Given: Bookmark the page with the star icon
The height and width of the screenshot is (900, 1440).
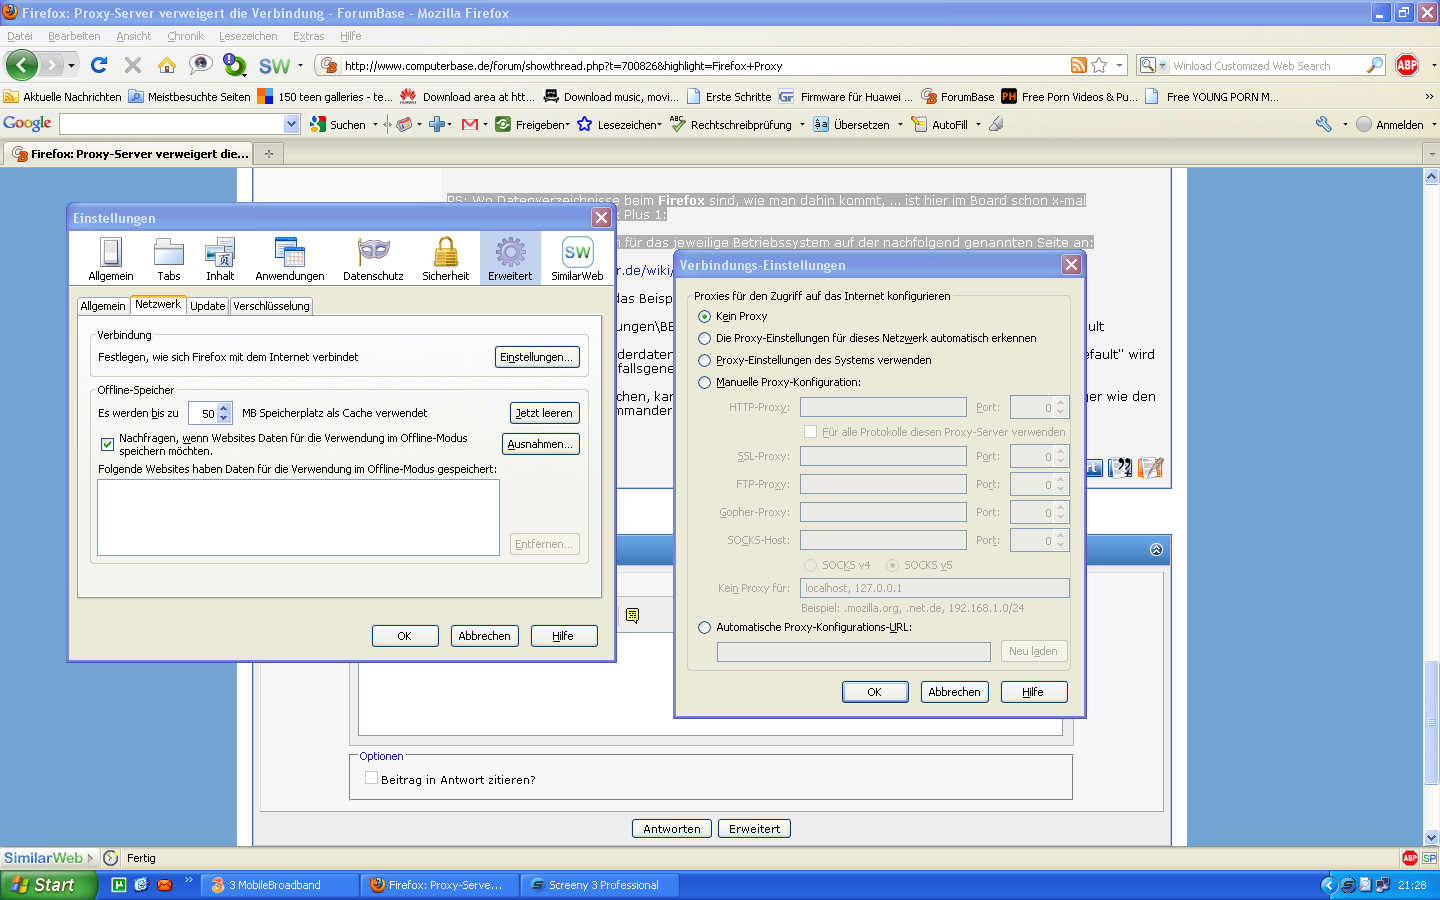Looking at the screenshot, I should click(x=1099, y=65).
